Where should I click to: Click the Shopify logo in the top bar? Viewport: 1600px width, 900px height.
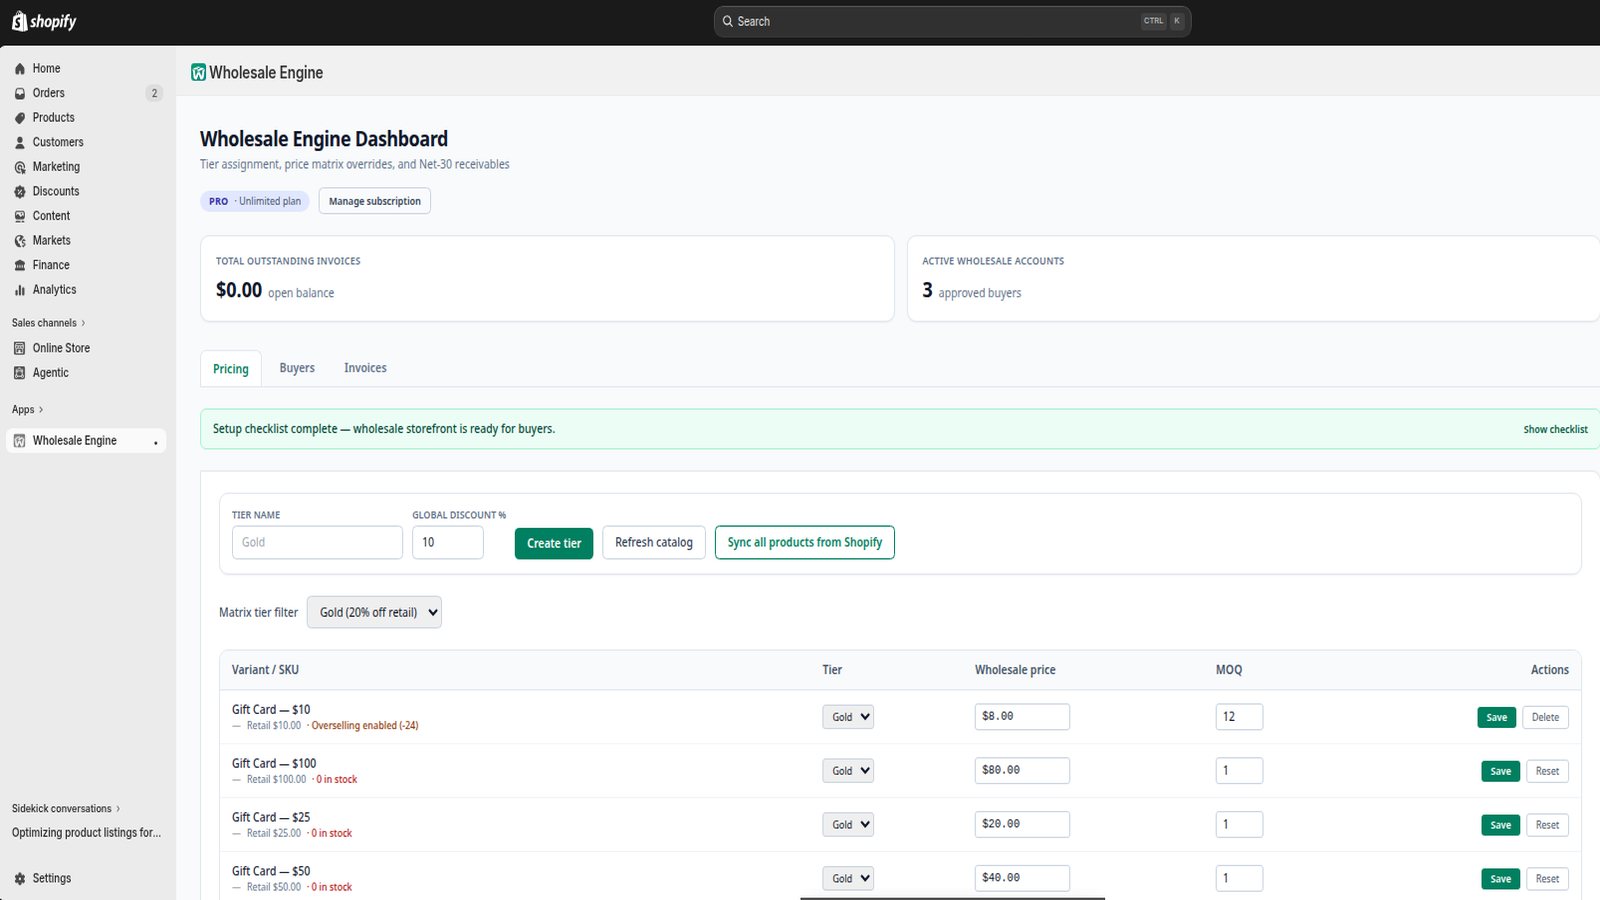coord(44,21)
